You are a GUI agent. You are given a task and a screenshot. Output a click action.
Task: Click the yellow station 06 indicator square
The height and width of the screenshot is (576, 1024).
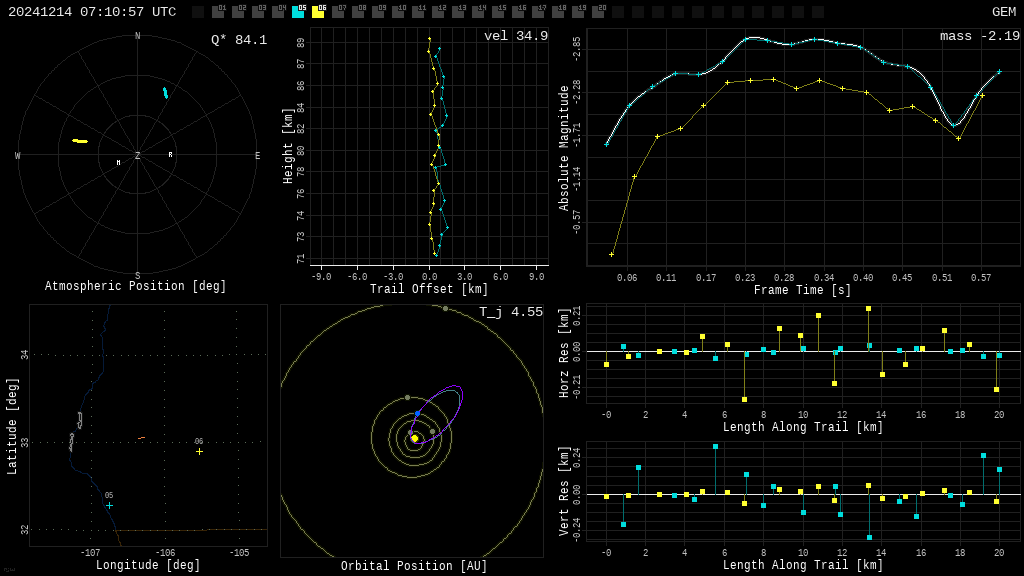point(318,12)
